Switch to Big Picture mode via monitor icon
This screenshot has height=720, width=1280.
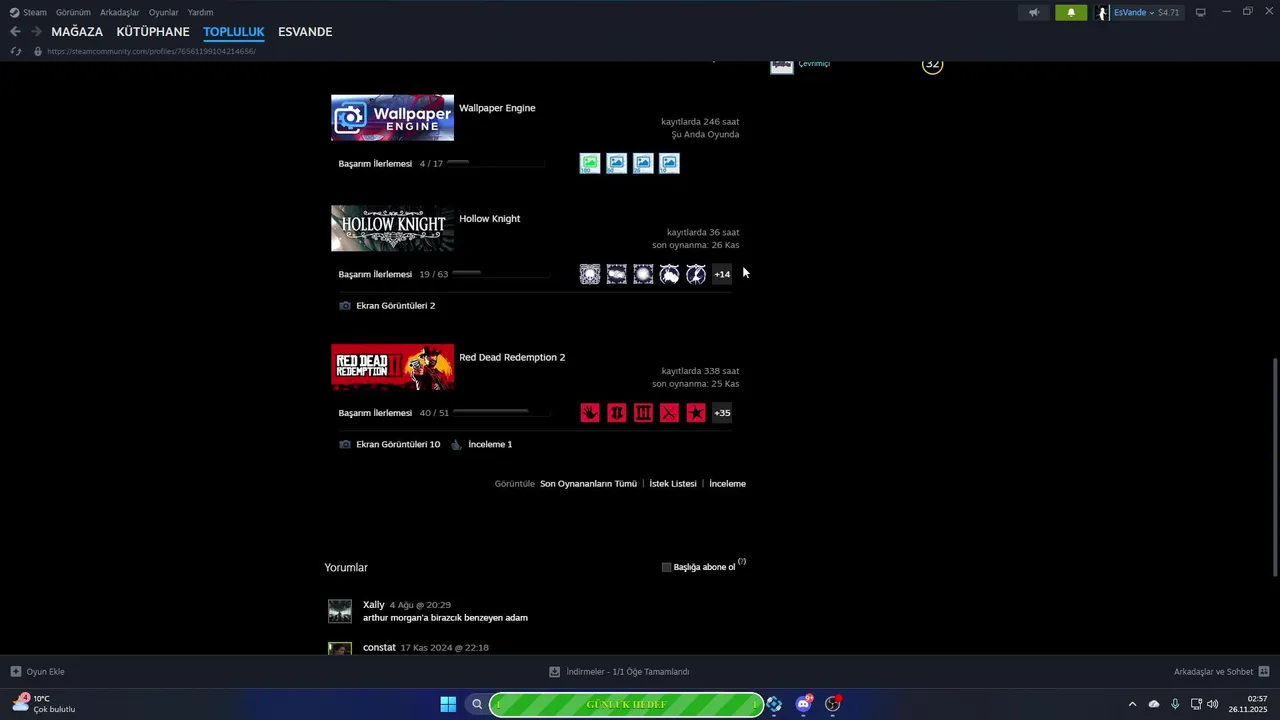coord(1200,12)
